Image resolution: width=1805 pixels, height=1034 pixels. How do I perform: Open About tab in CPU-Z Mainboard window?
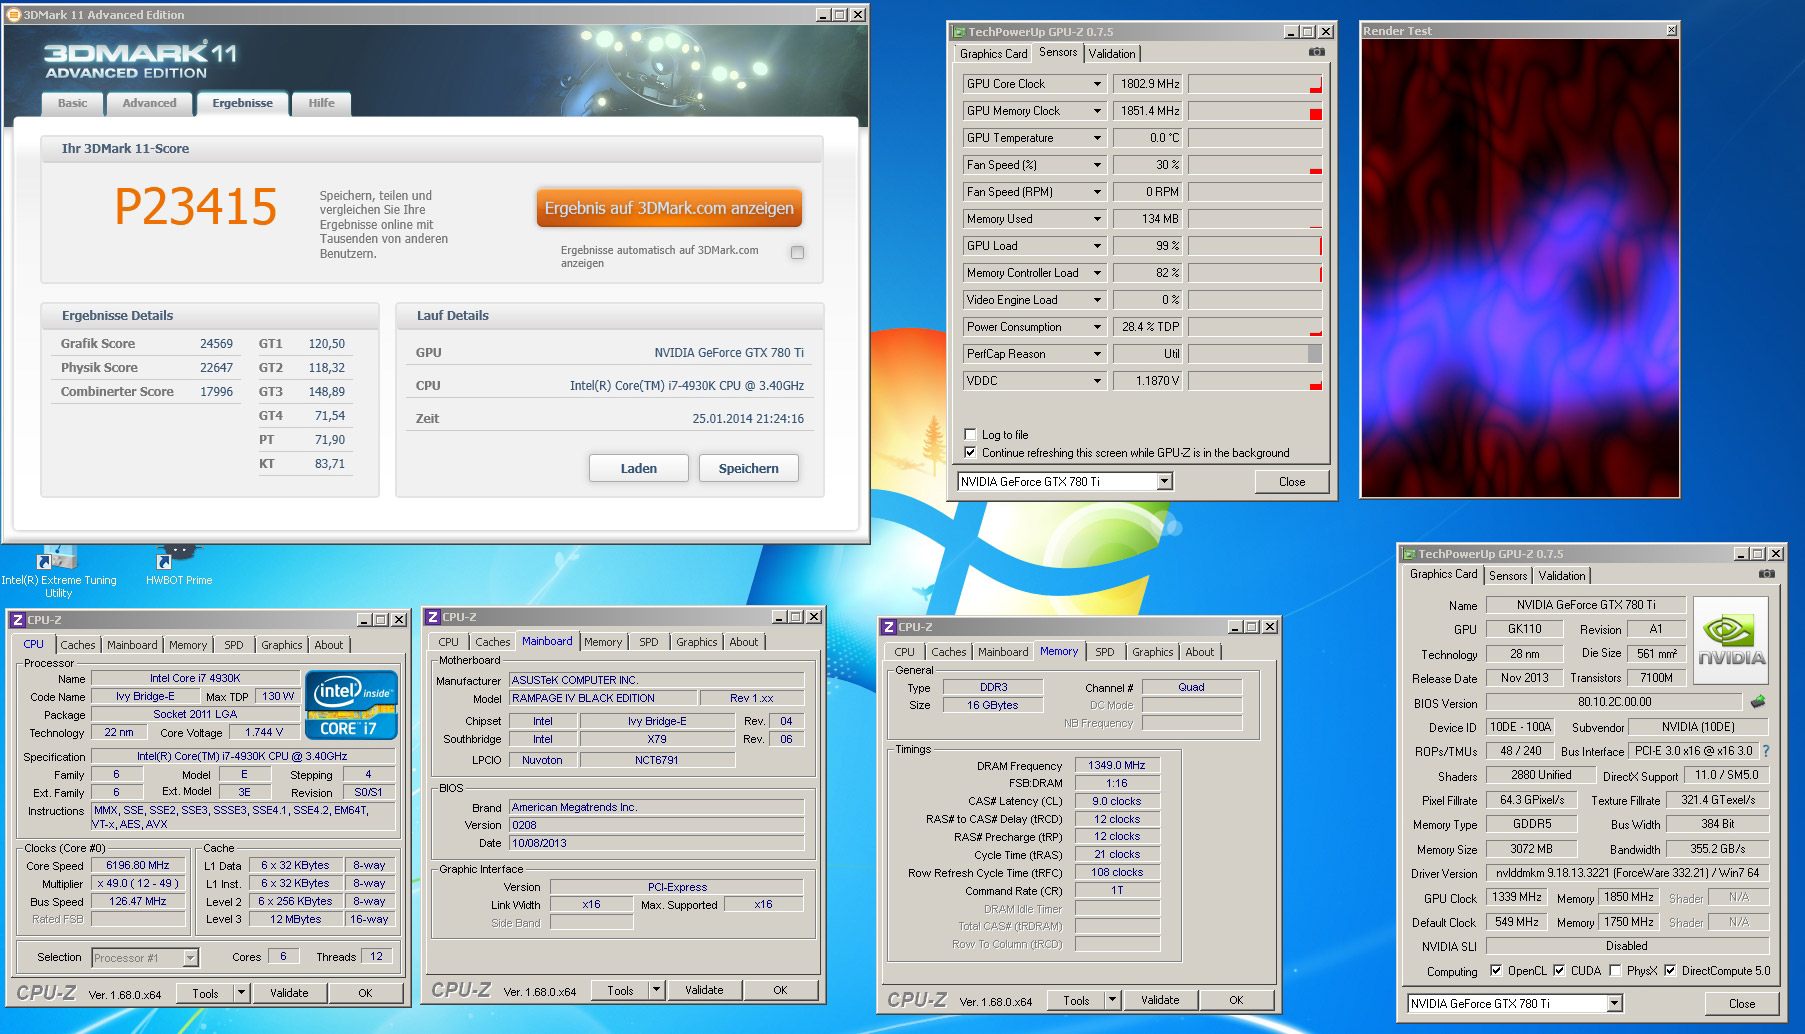pyautogui.click(x=743, y=642)
